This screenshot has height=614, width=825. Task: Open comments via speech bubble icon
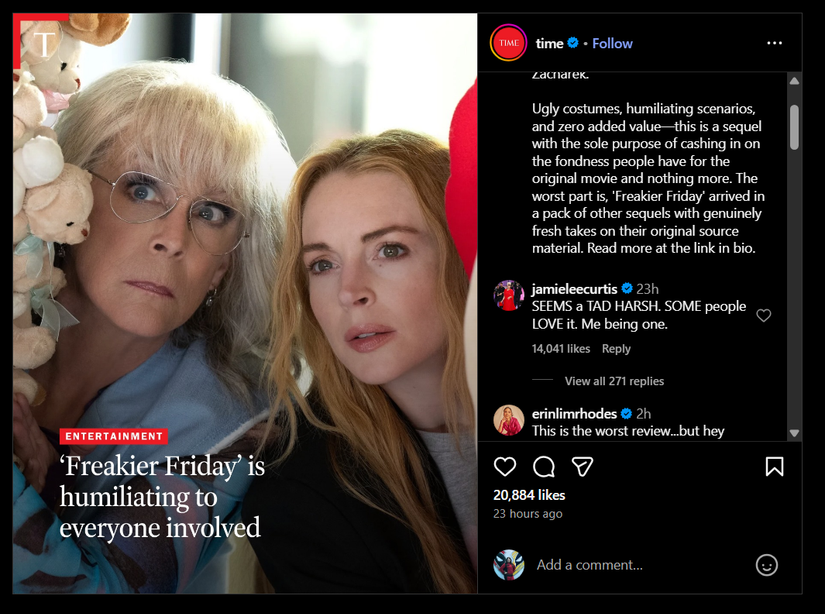pyautogui.click(x=544, y=467)
